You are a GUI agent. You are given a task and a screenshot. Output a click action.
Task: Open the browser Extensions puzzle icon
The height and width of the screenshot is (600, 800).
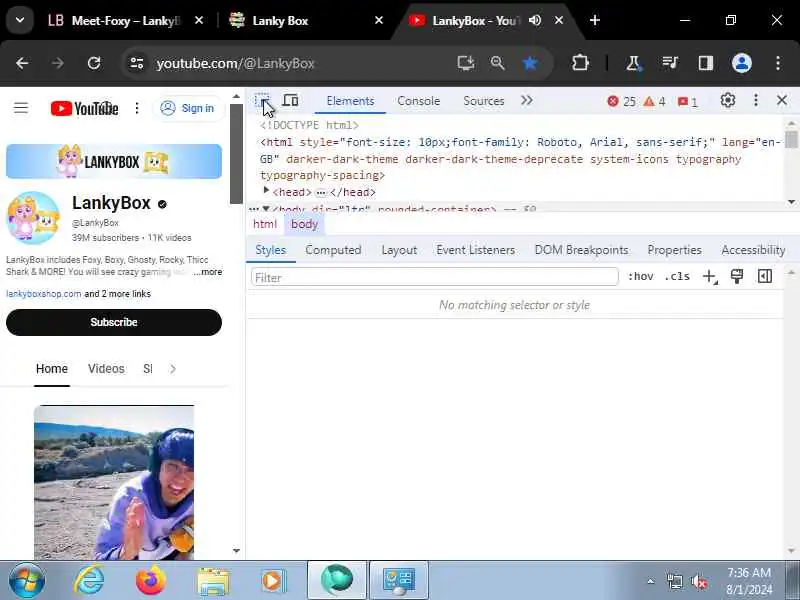point(580,63)
